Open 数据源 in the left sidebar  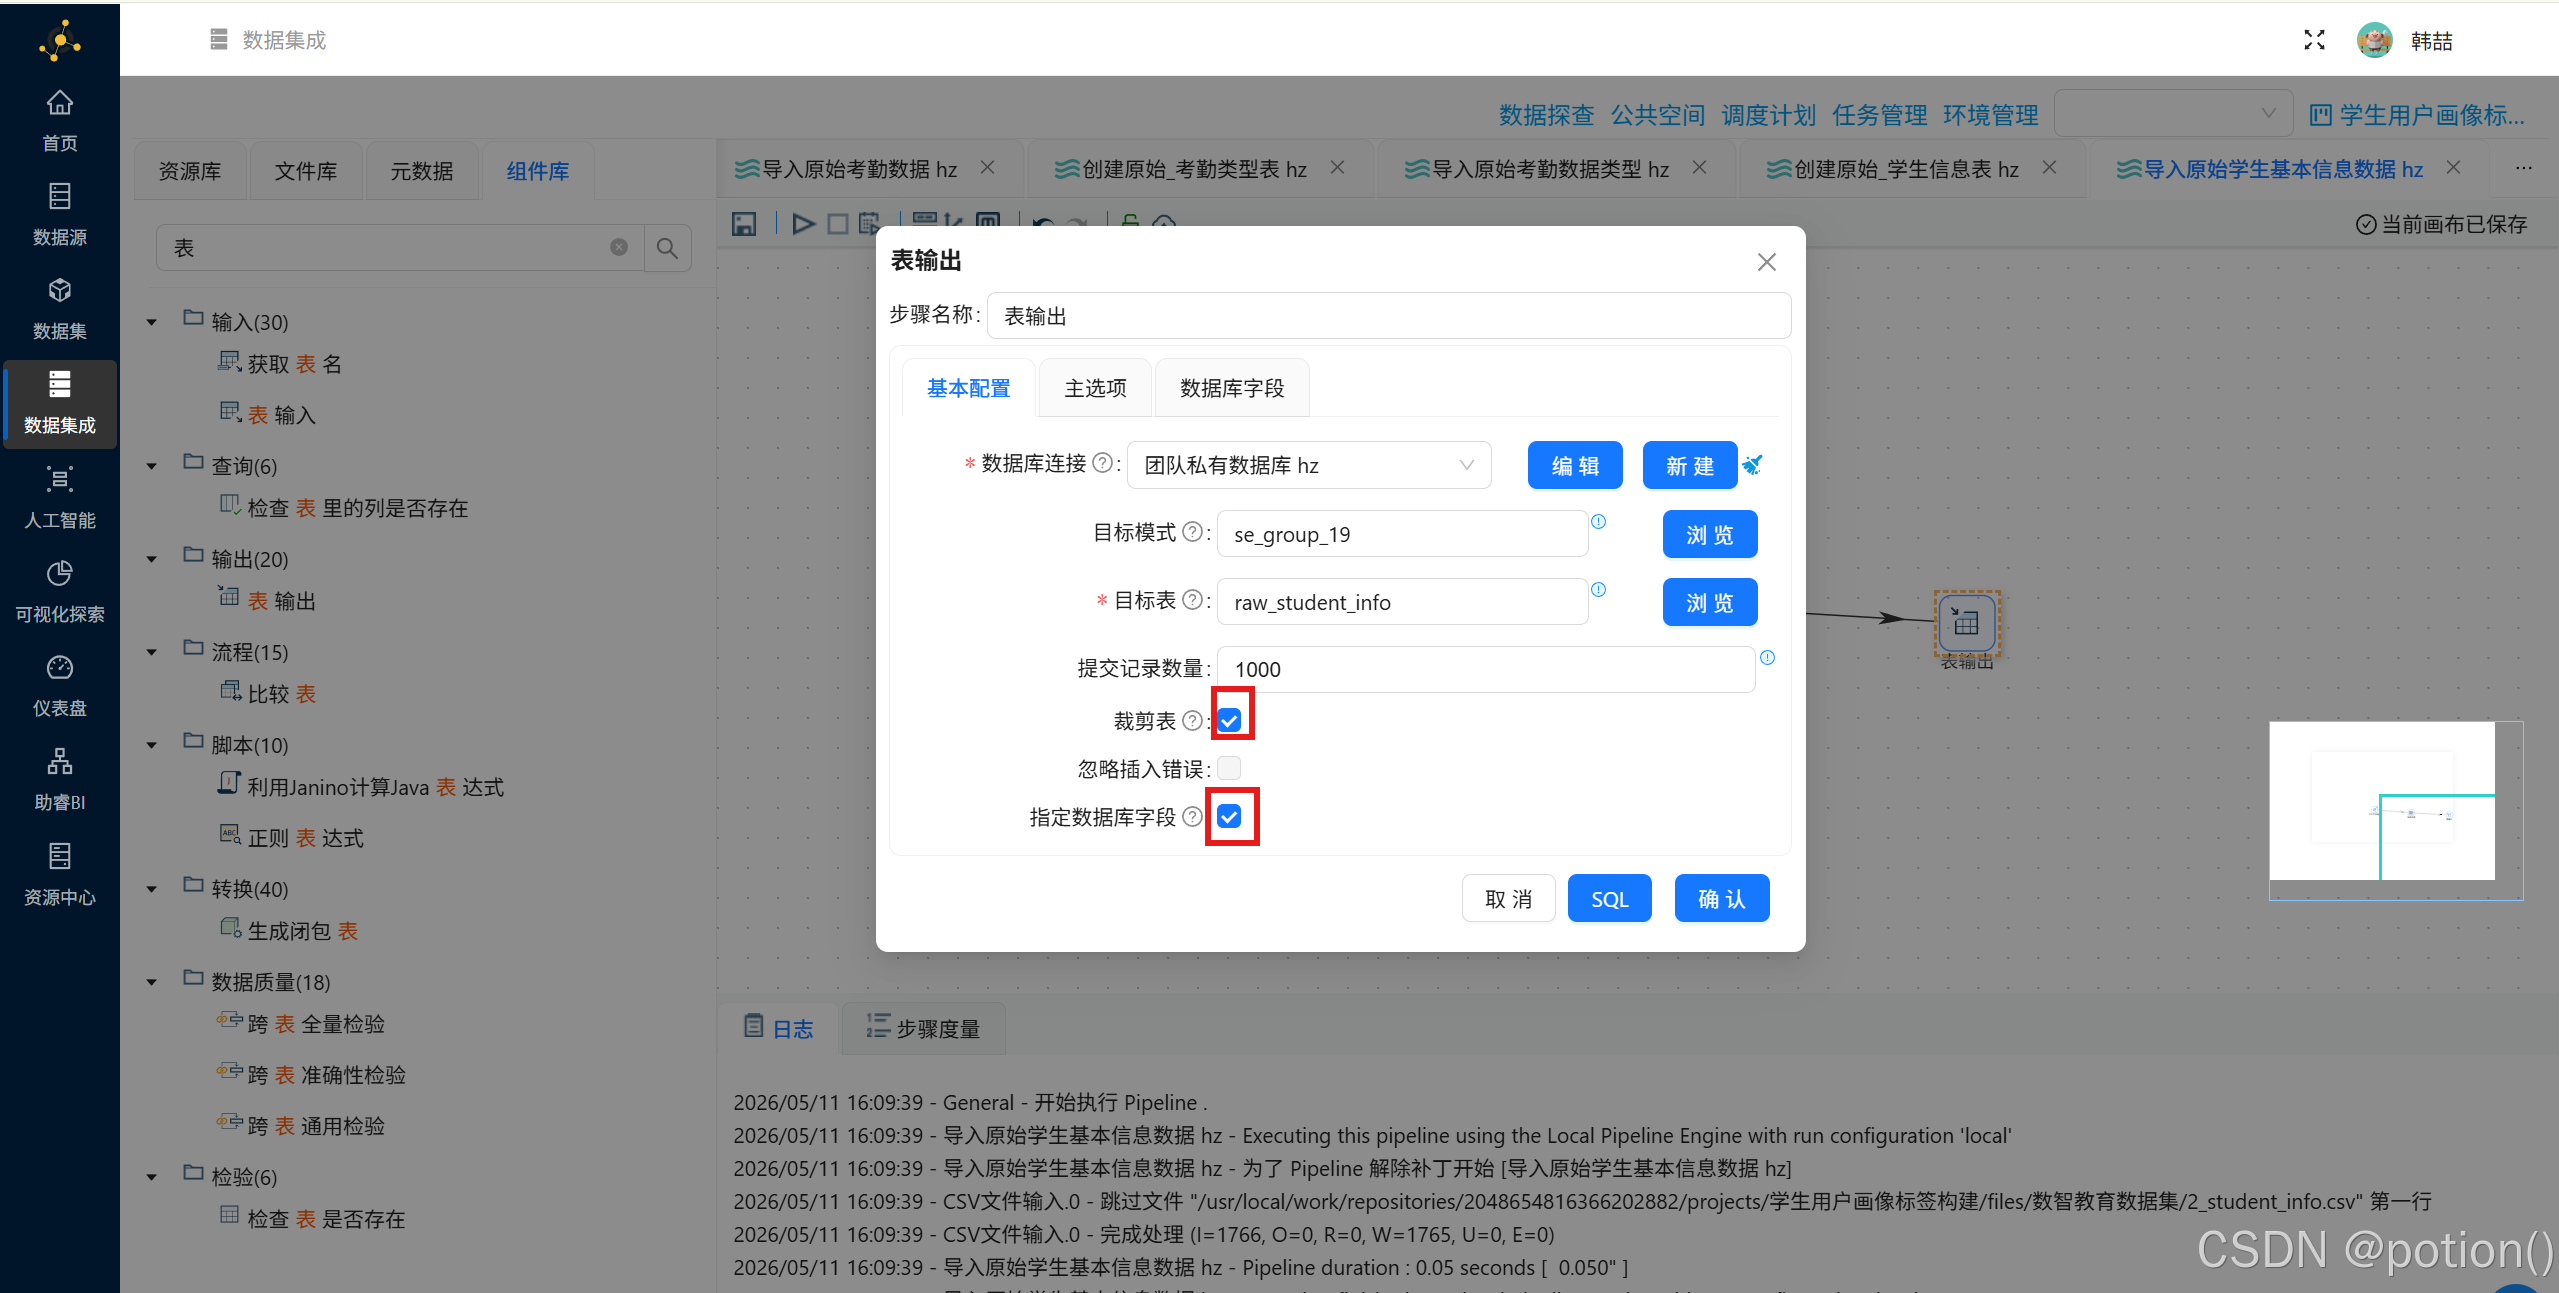point(60,215)
